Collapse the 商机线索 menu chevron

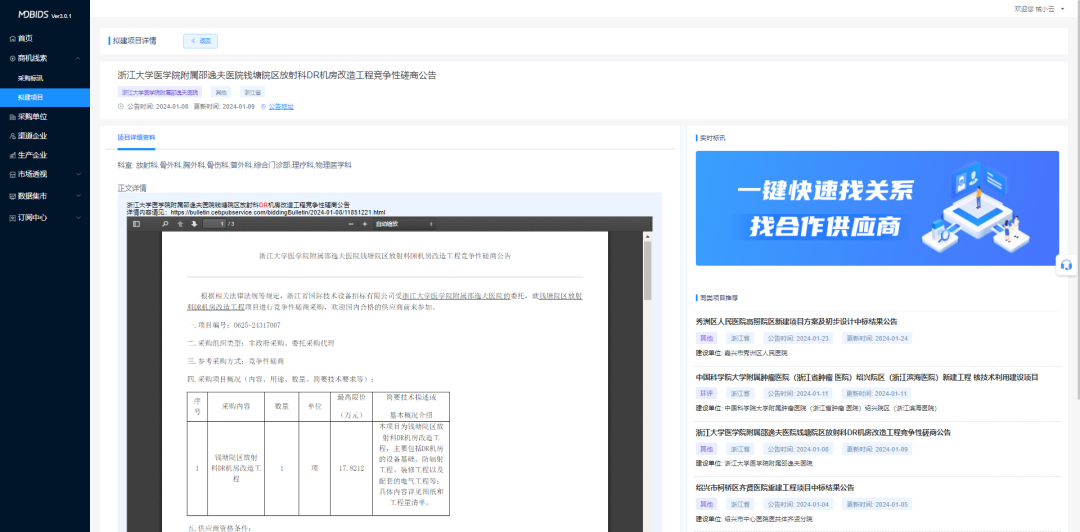79,59
